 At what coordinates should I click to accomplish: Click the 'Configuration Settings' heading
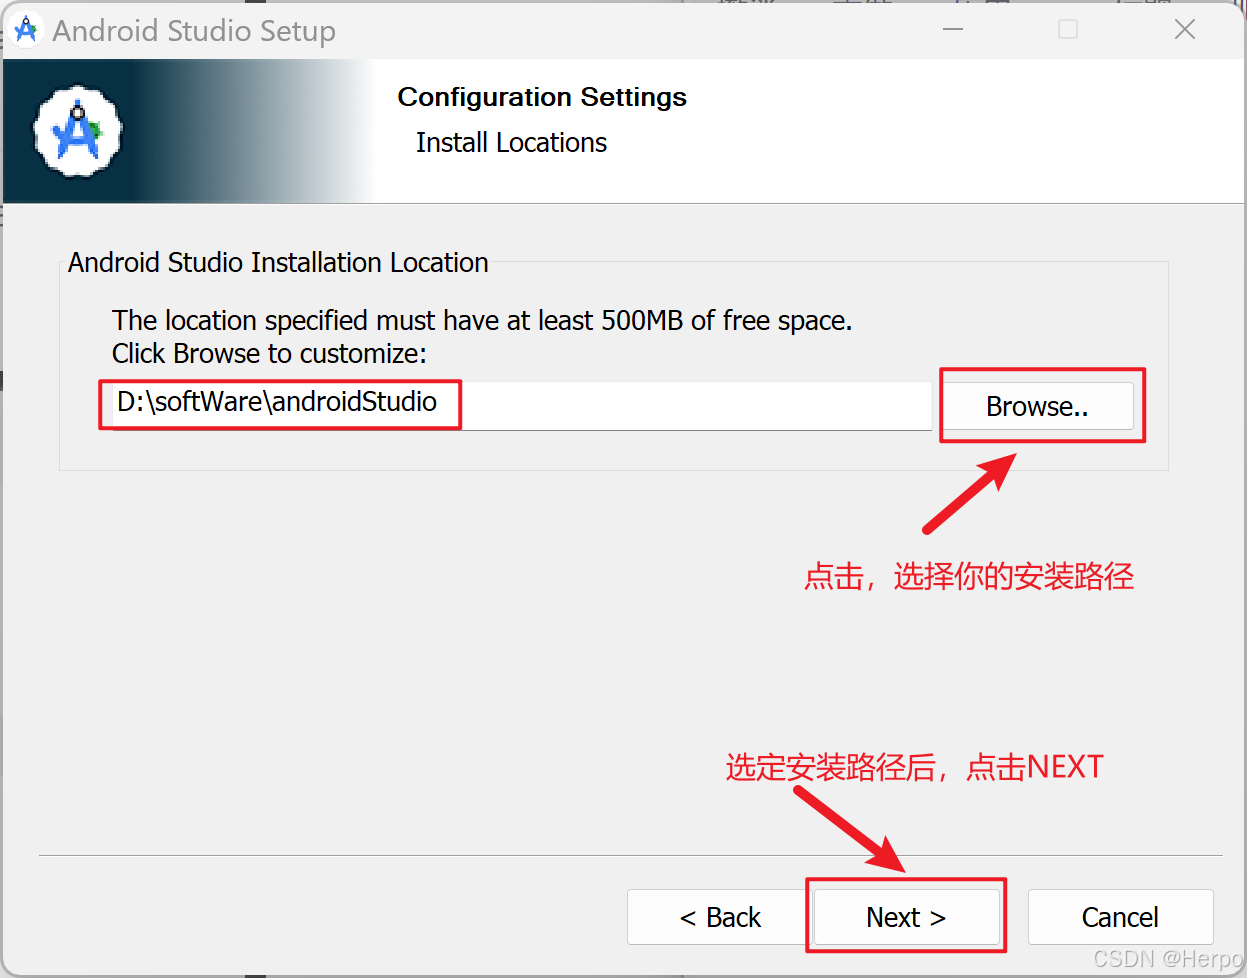542,97
